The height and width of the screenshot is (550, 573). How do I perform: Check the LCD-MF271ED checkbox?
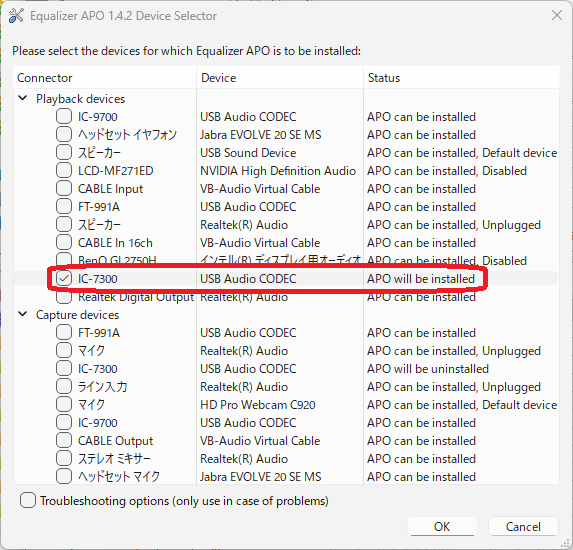coord(64,171)
